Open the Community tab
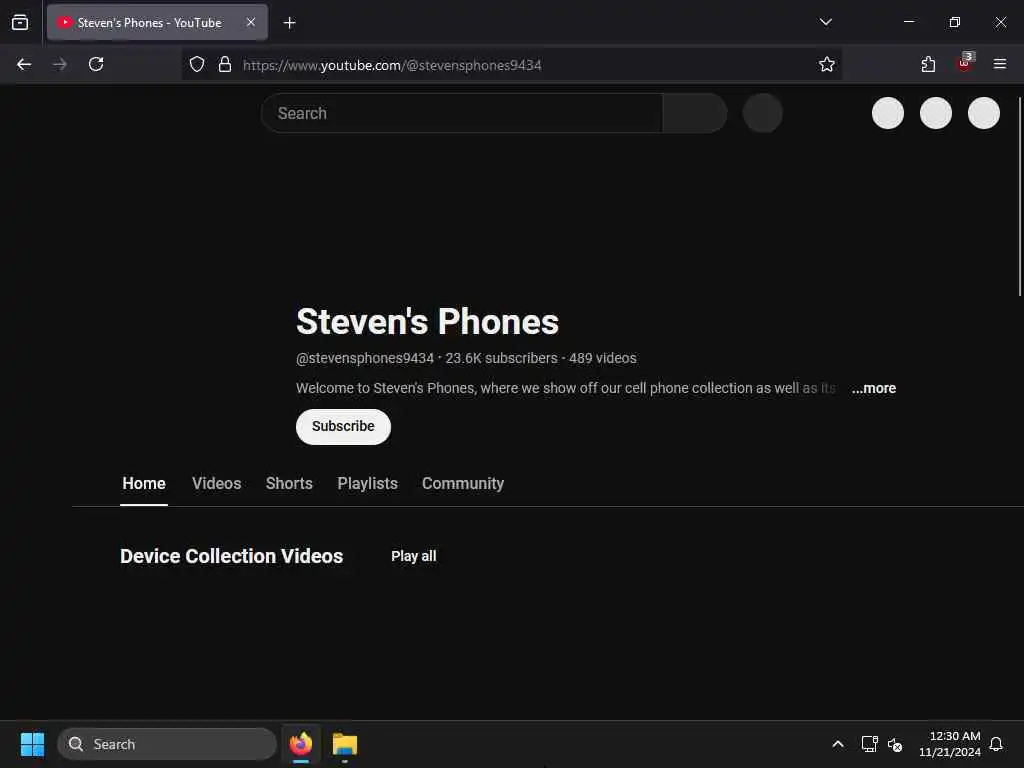This screenshot has height=768, width=1024. (462, 484)
